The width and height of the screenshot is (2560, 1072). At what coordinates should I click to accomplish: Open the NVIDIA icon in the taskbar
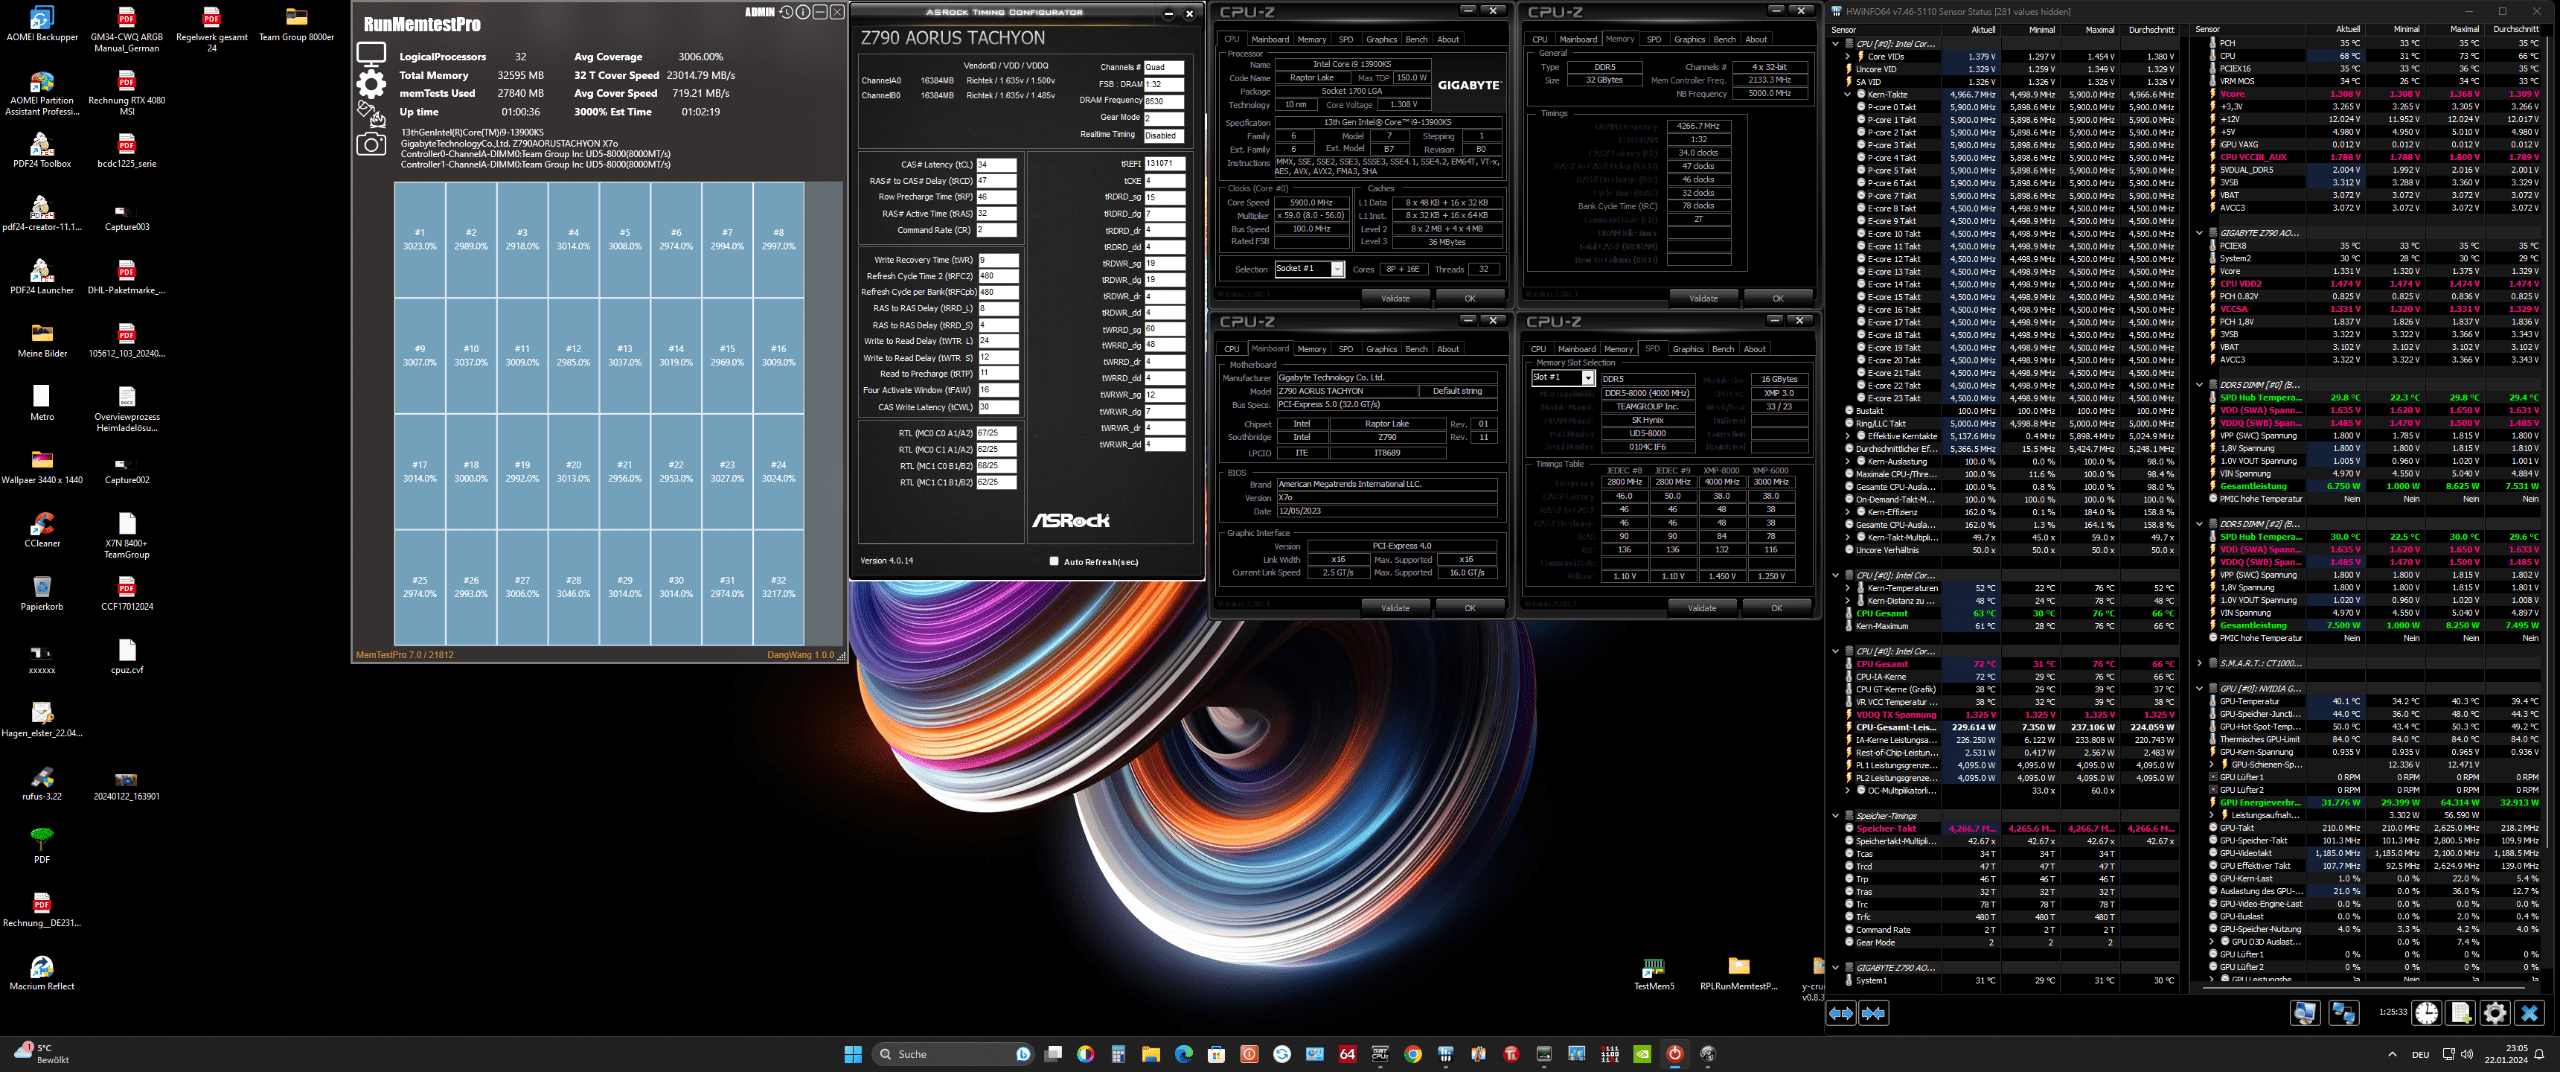pyautogui.click(x=1642, y=1054)
